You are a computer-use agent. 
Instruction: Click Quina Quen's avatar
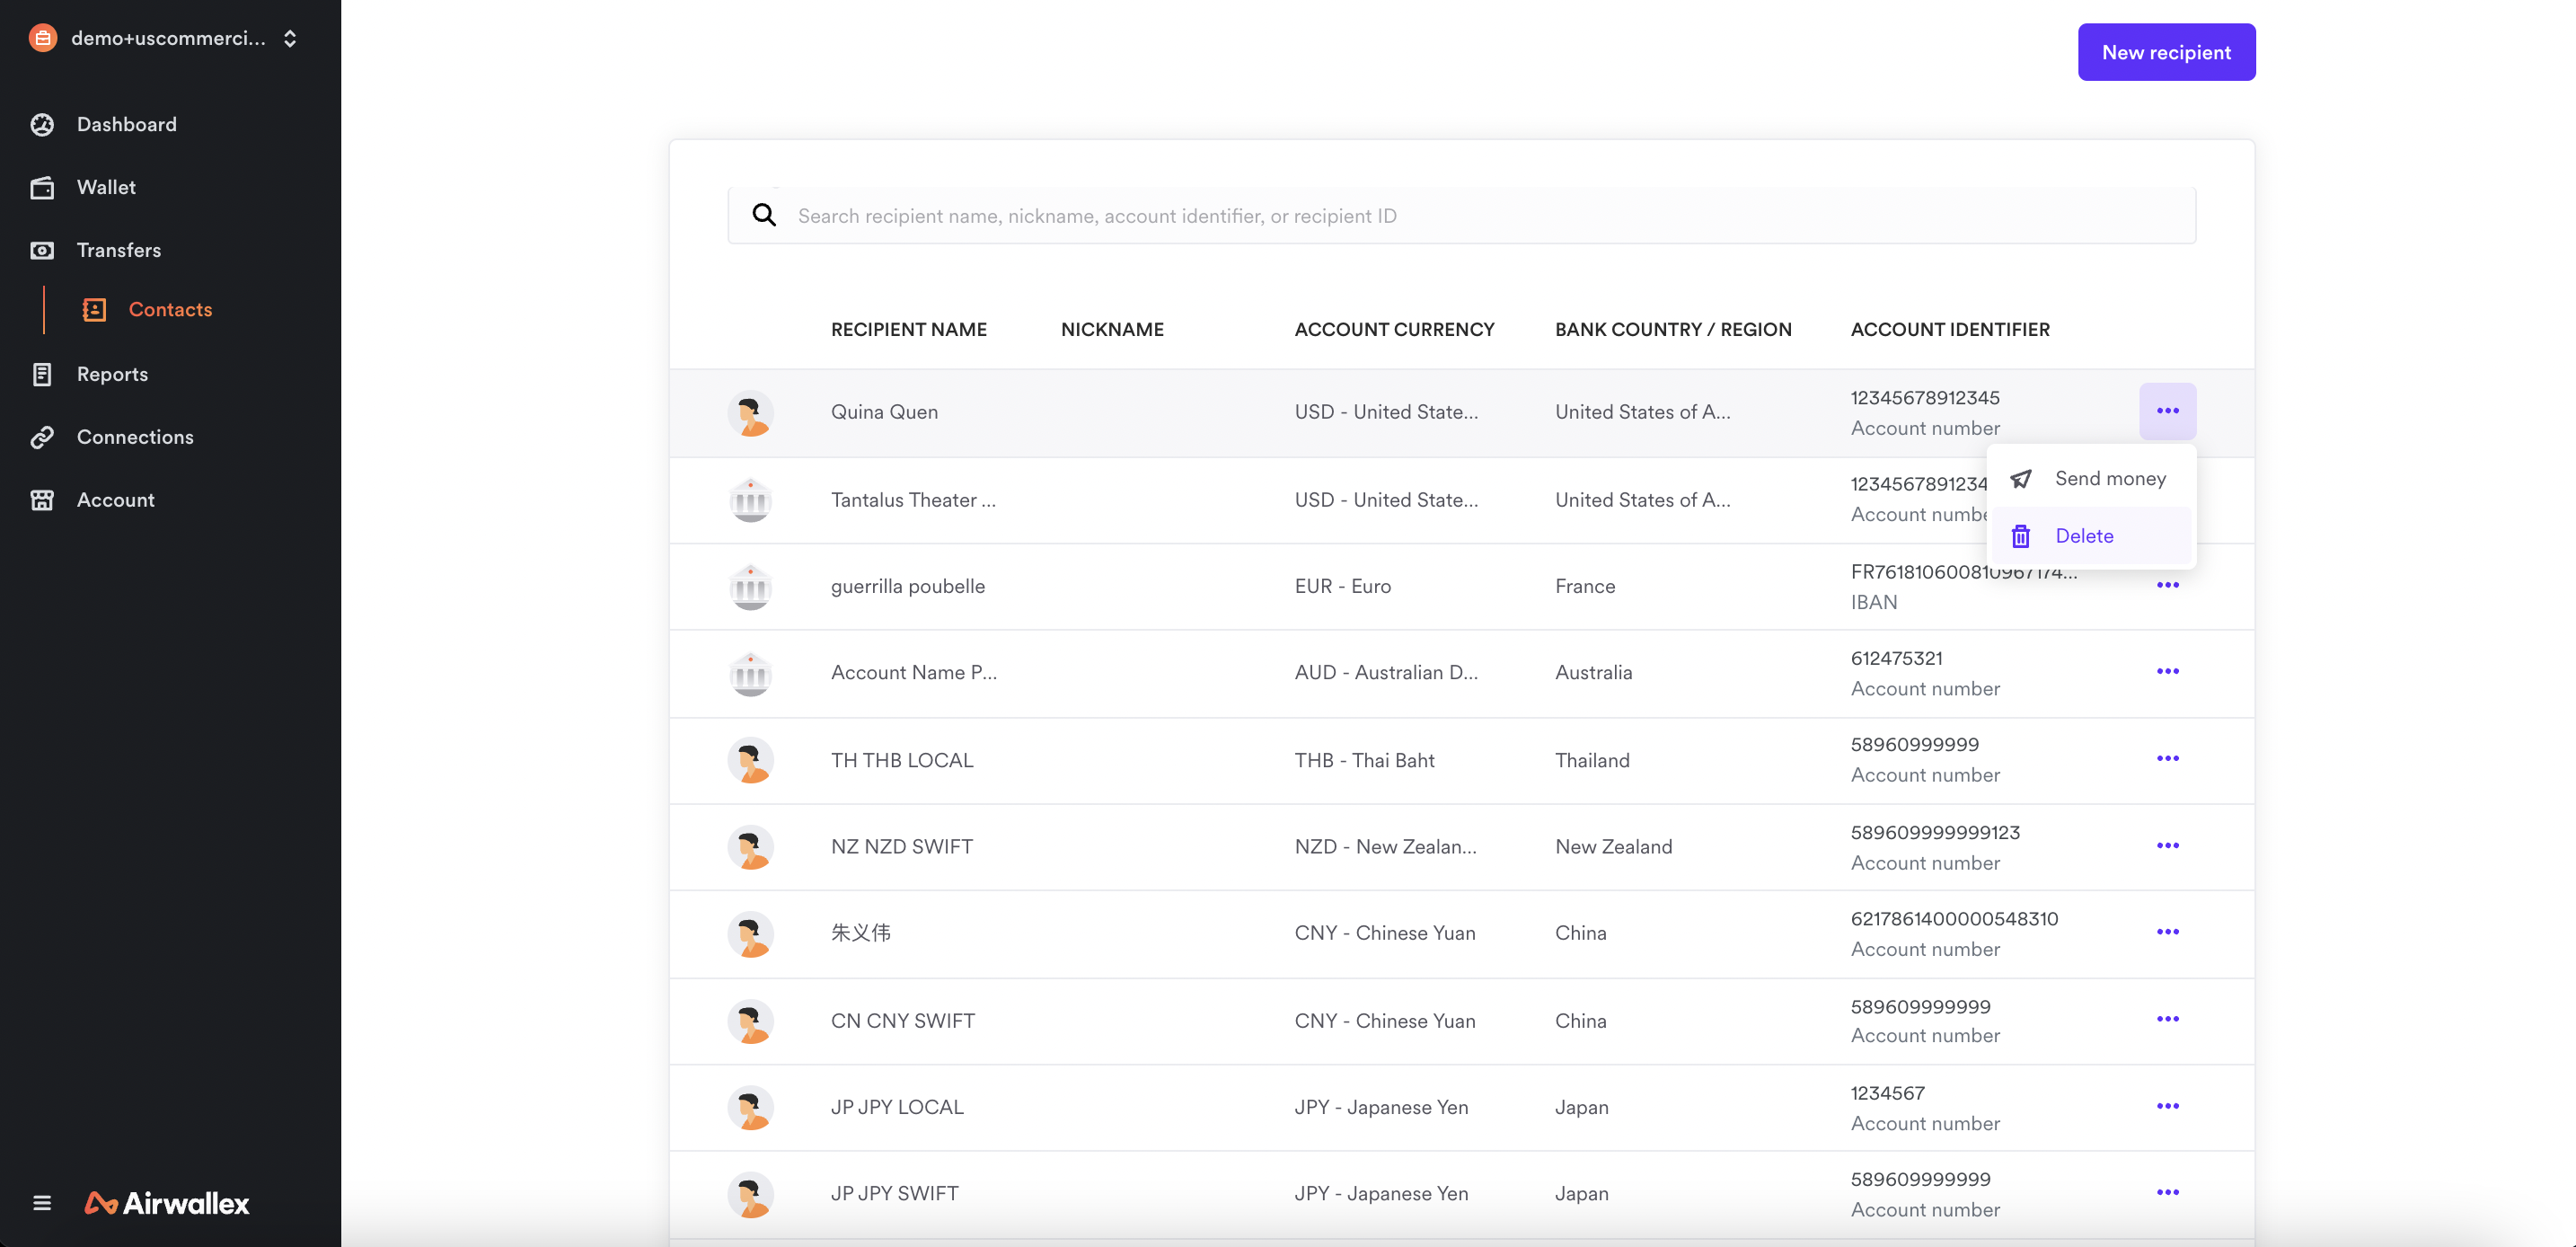pyautogui.click(x=750, y=413)
